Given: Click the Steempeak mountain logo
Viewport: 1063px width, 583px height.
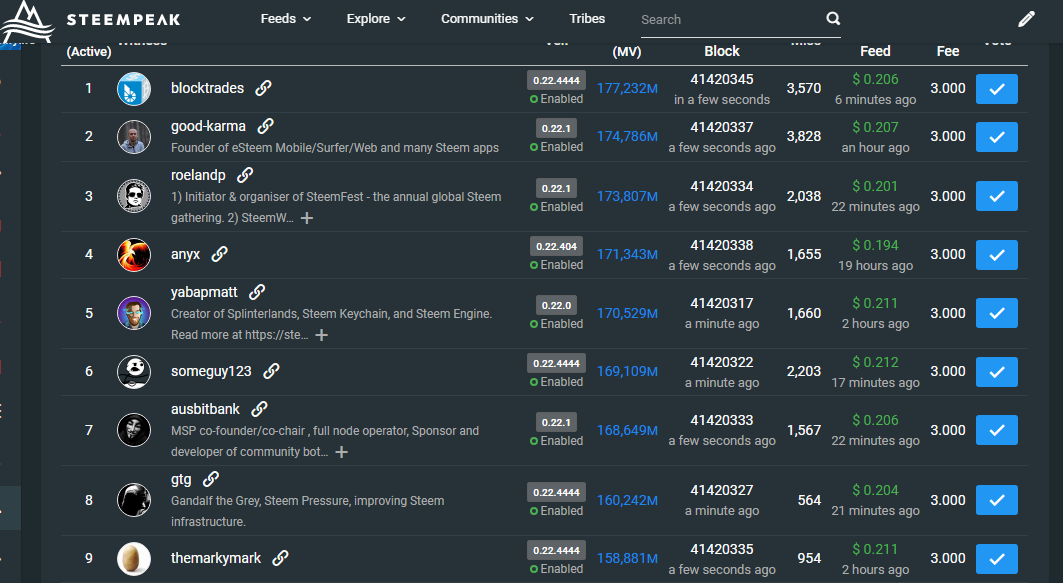Looking at the screenshot, I should (27, 20).
